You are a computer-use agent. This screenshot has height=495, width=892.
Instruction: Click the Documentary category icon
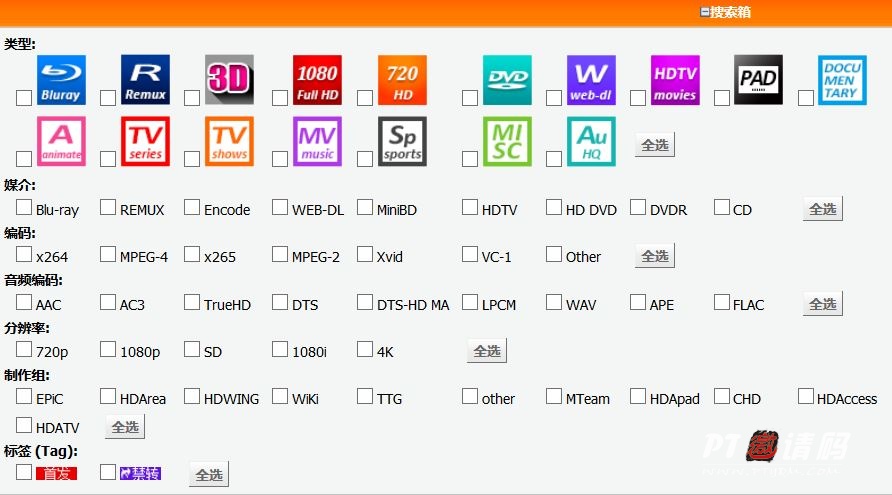[842, 80]
